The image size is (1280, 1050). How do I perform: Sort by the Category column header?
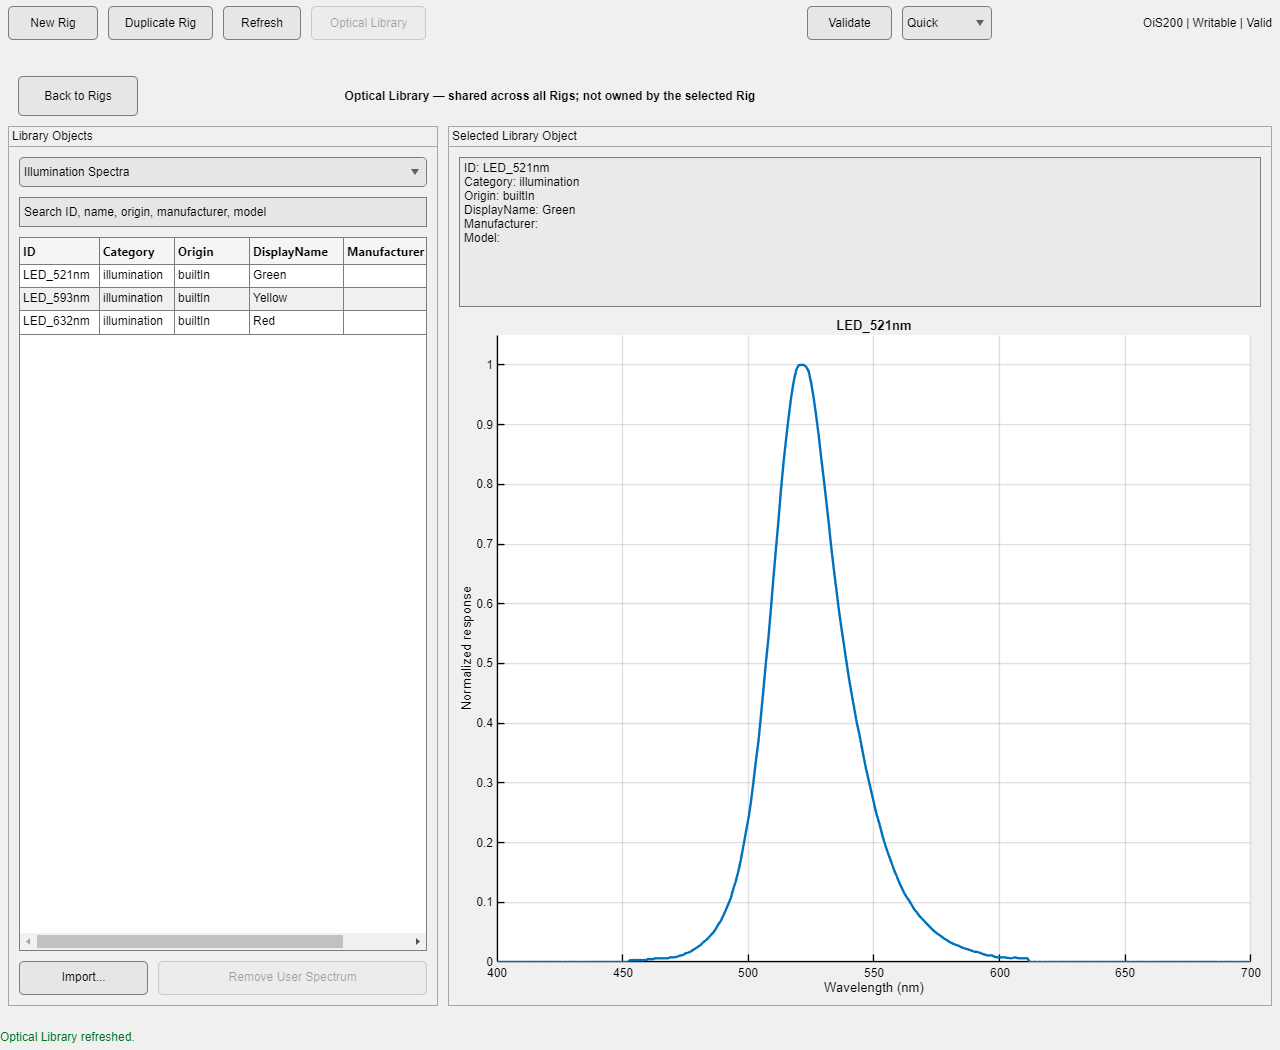(137, 252)
